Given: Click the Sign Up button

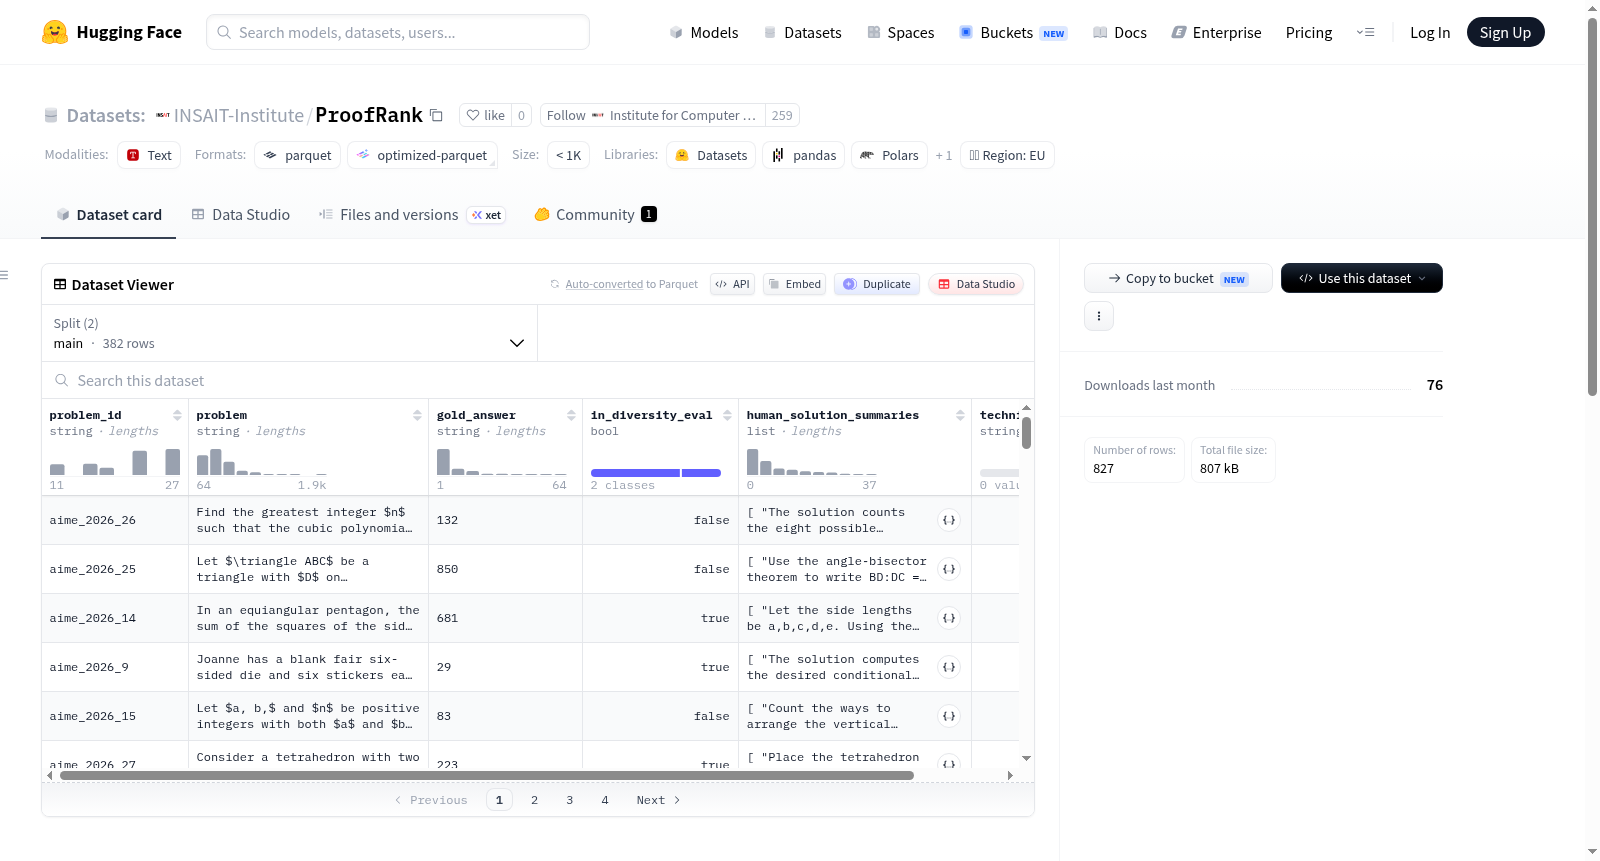Looking at the screenshot, I should pyautogui.click(x=1505, y=32).
